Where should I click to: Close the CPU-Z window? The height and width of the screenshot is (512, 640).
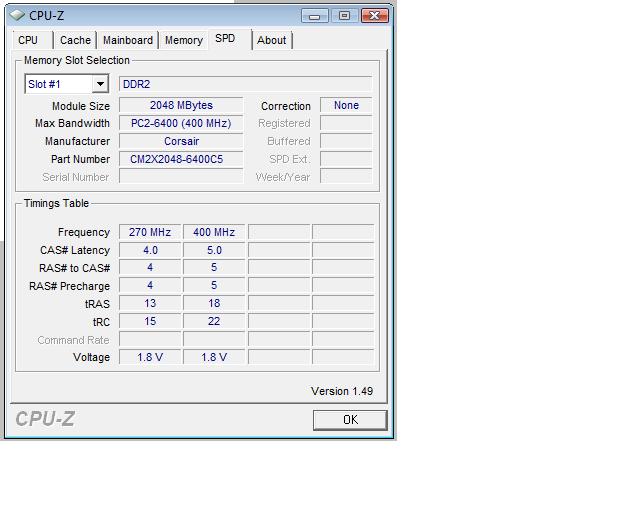[375, 16]
